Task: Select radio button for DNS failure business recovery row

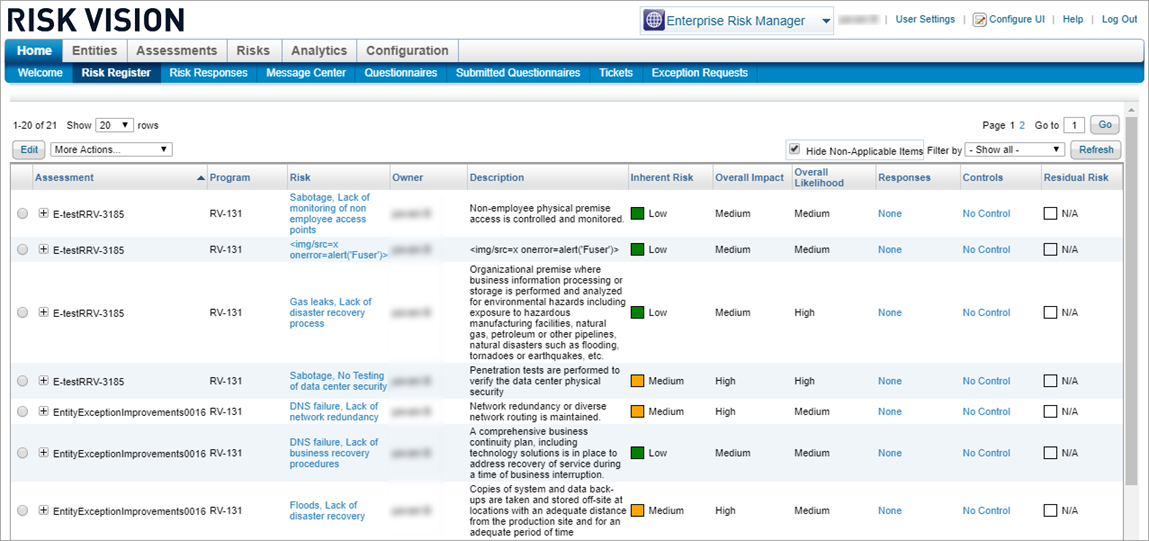Action: [23, 453]
